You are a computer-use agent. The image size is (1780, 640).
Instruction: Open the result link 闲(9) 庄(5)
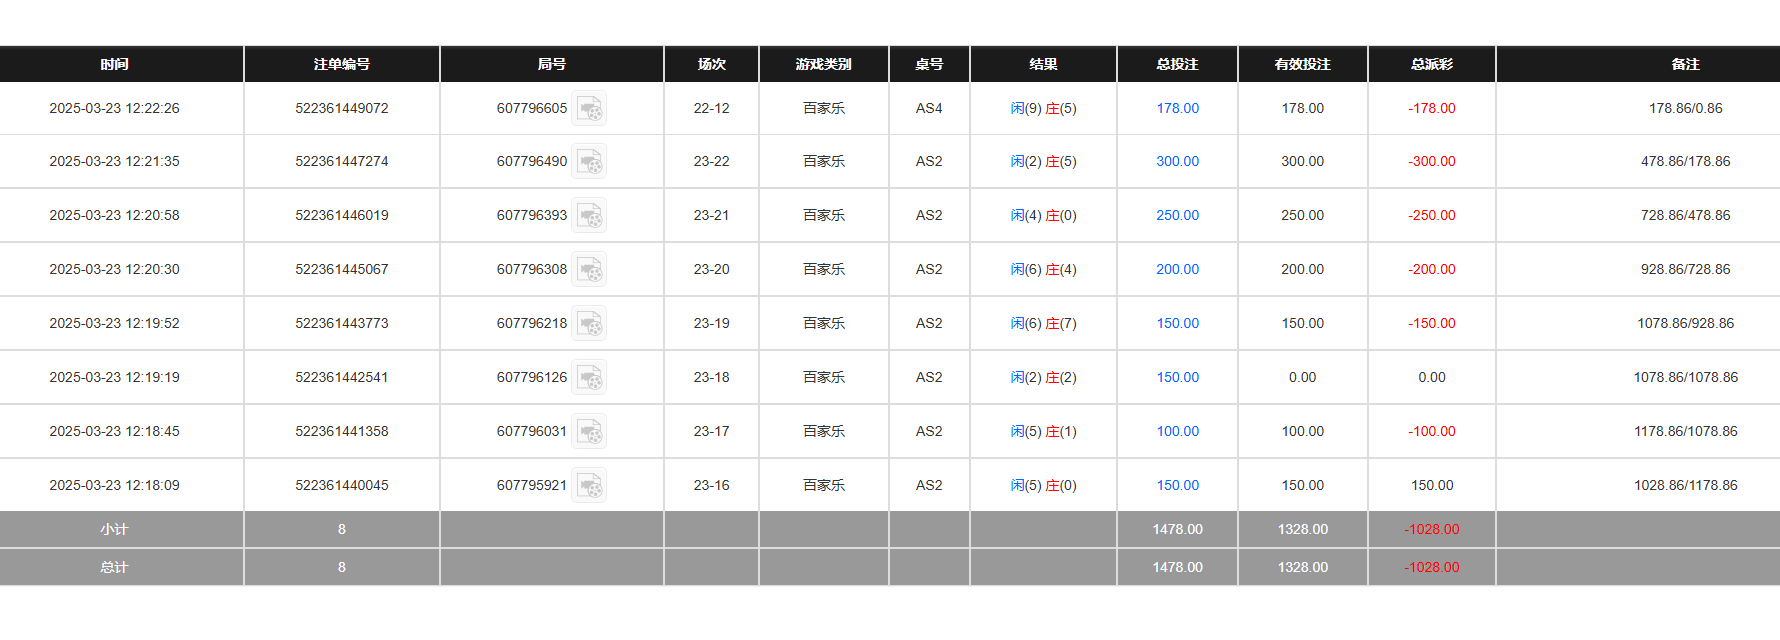coord(1043,108)
